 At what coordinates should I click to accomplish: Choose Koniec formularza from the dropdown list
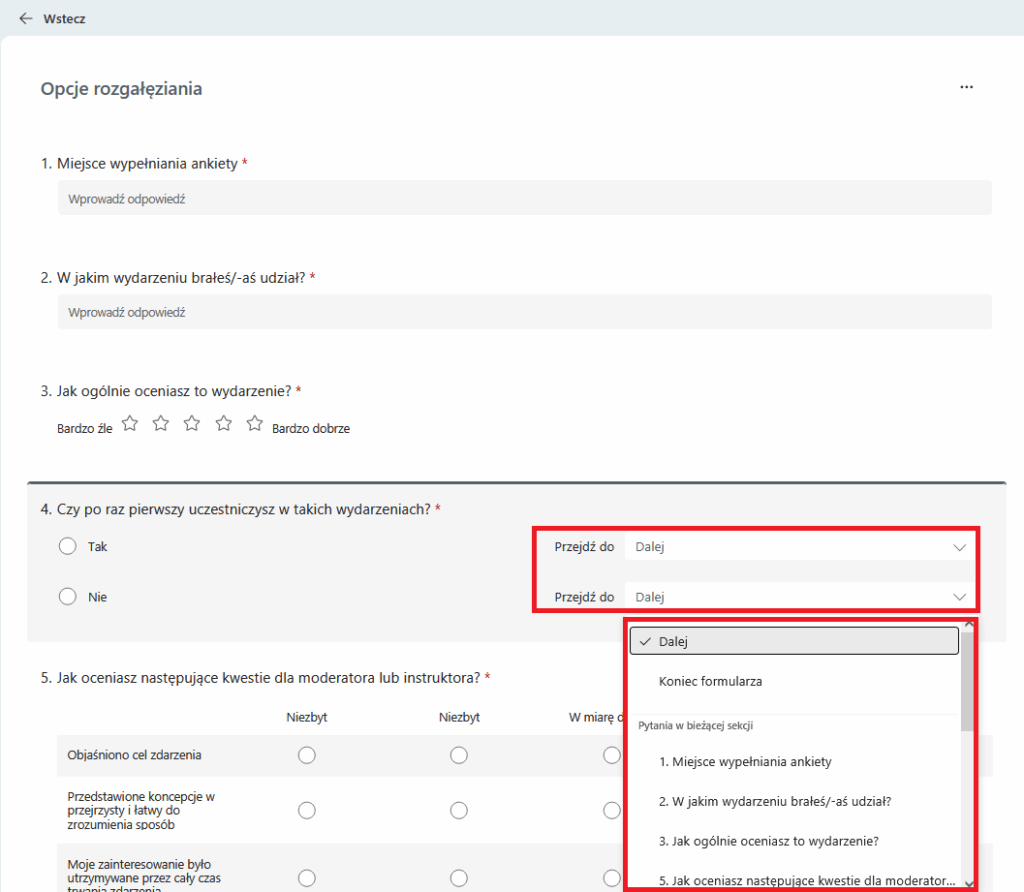pyautogui.click(x=710, y=681)
